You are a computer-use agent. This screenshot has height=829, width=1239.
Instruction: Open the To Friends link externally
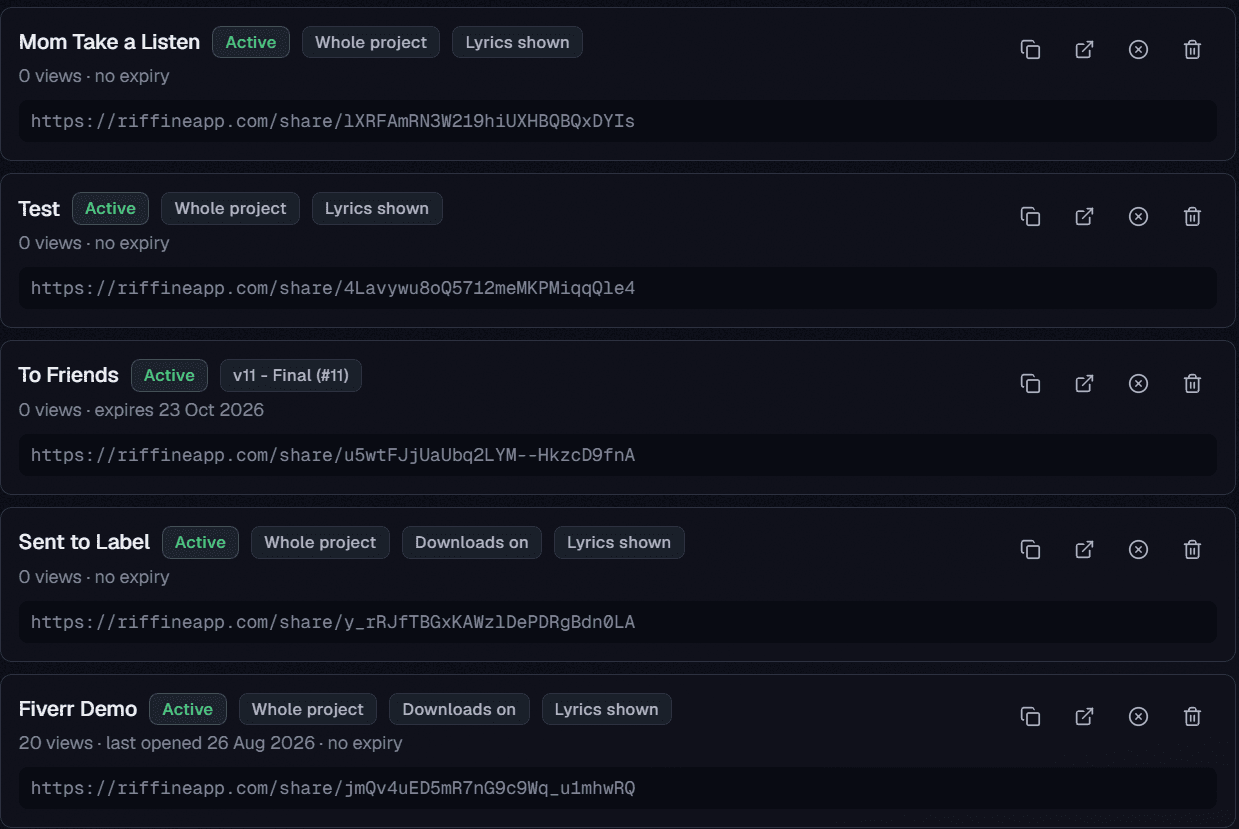1084,383
